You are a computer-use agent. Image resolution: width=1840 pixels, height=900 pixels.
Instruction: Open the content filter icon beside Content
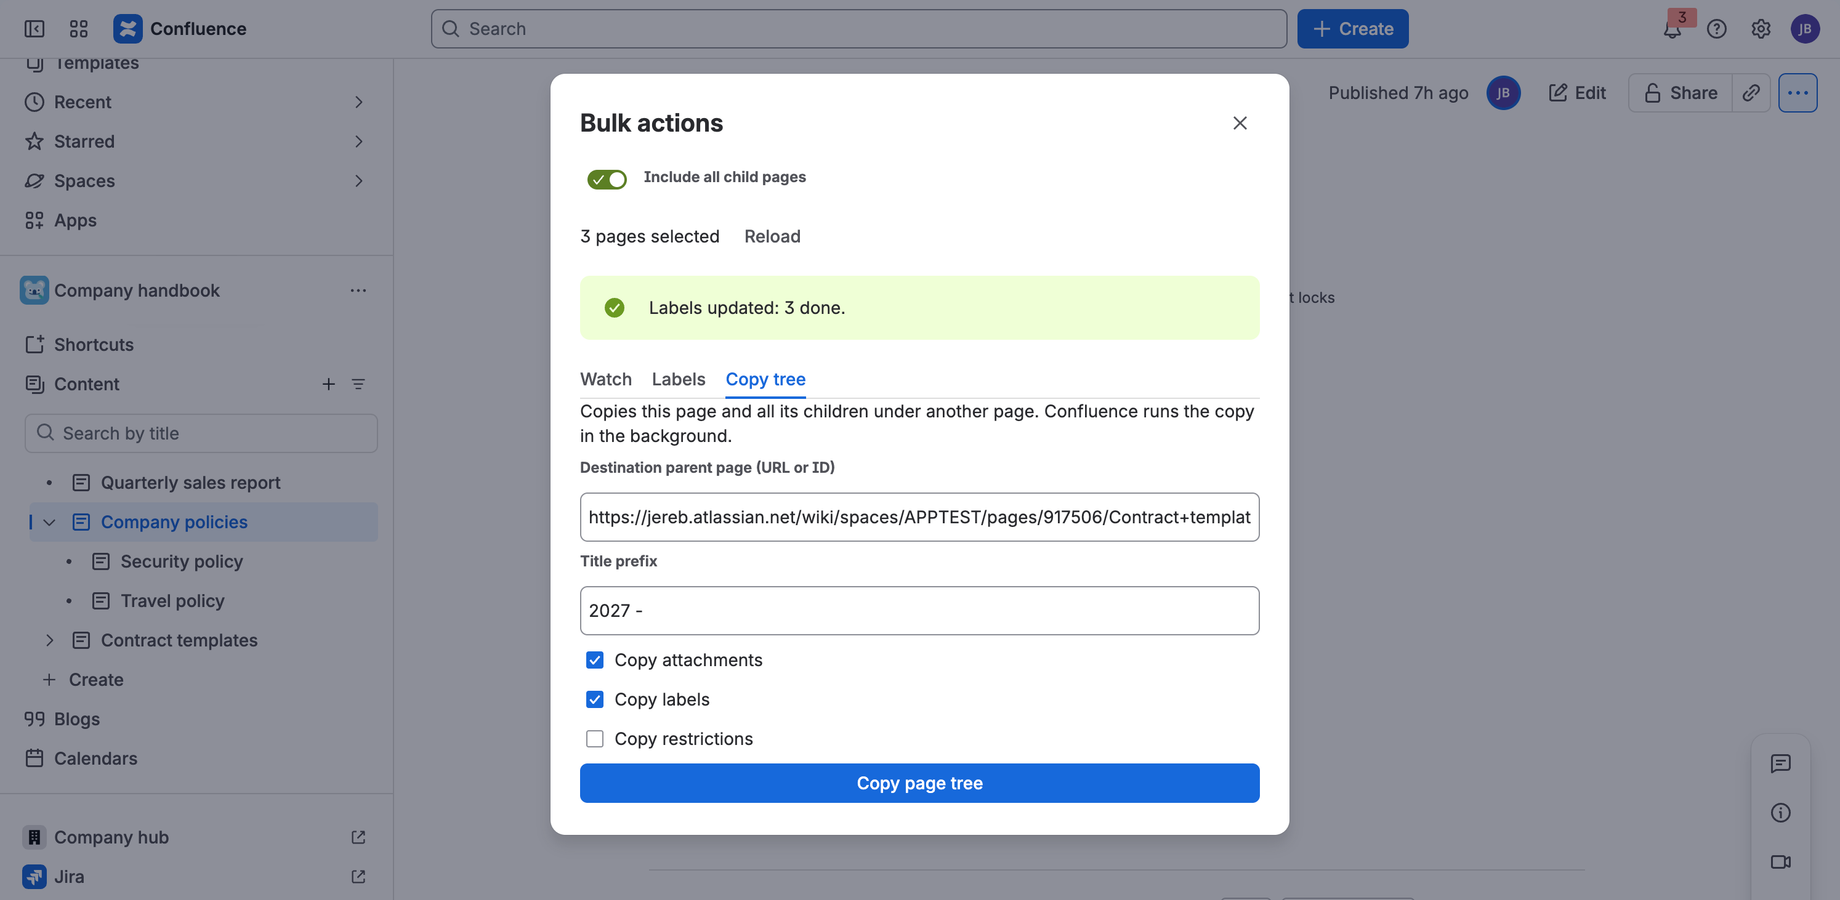[x=358, y=384]
